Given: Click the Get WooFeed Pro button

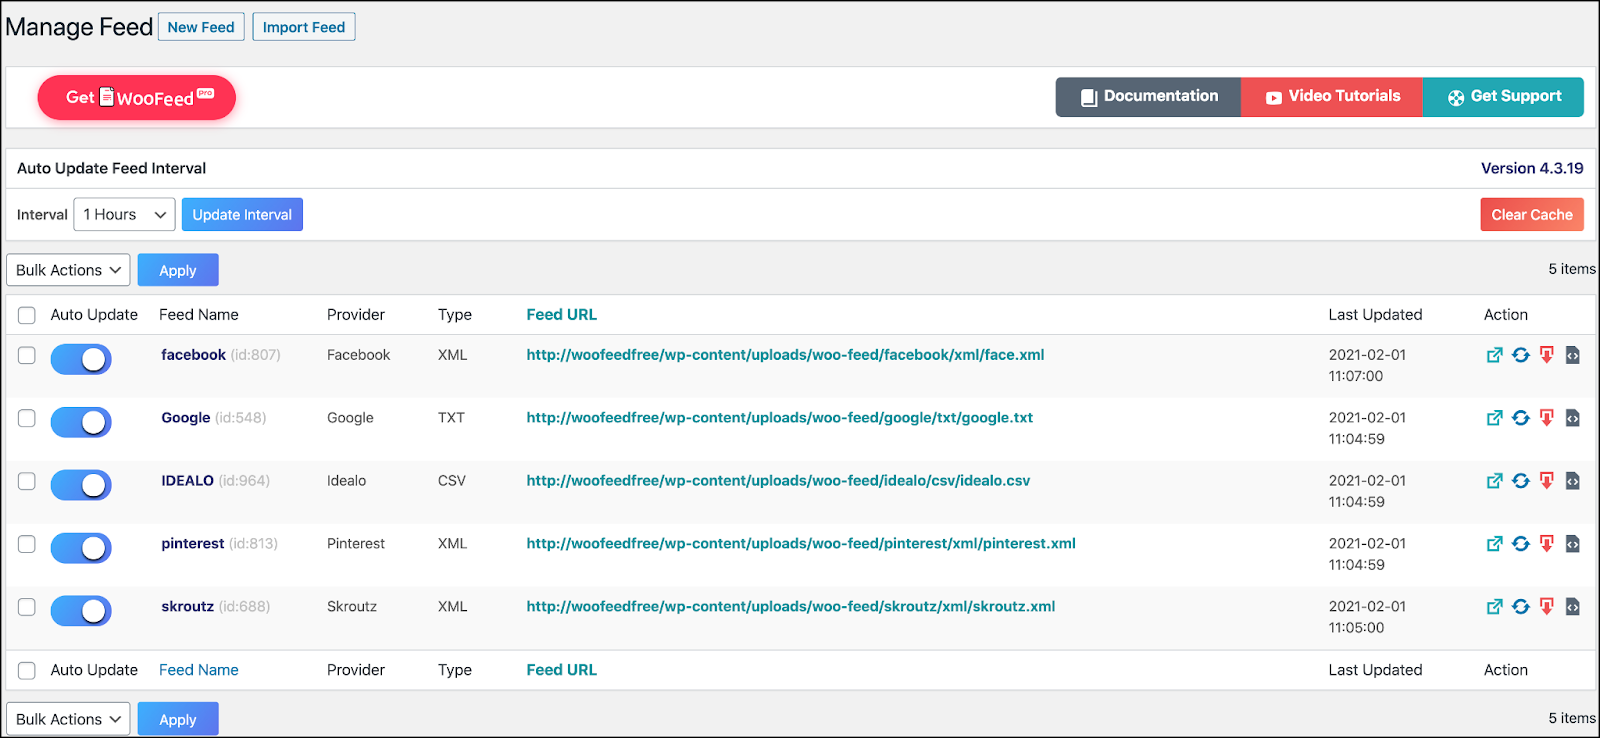Looking at the screenshot, I should coord(137,97).
